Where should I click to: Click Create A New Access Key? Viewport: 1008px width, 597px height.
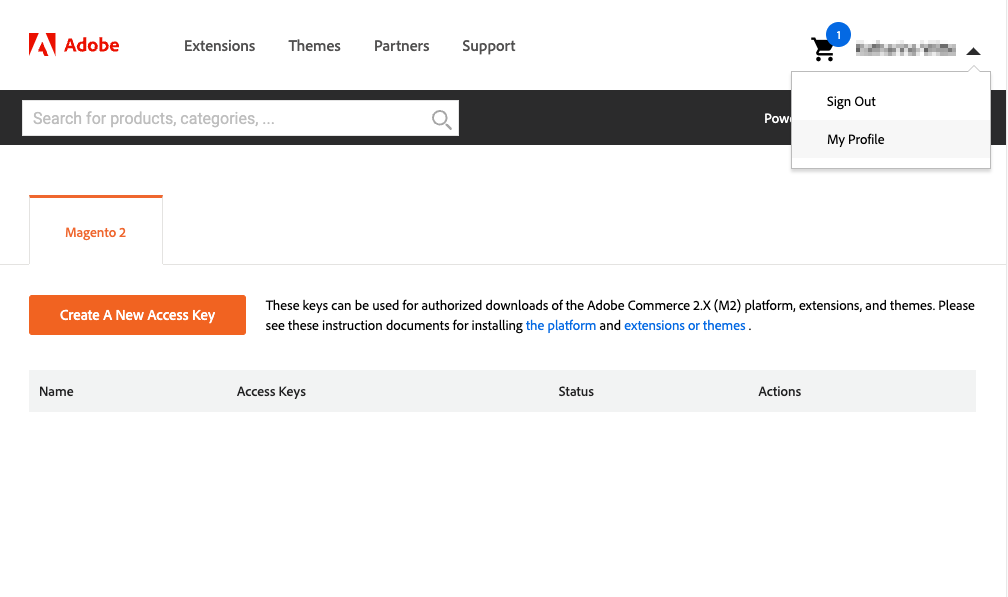point(138,315)
